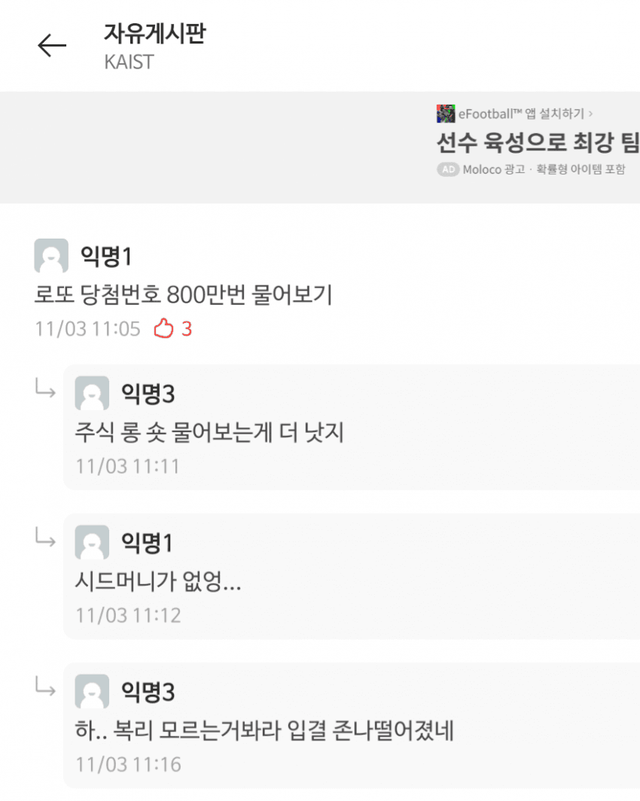Screen dimensions: 640x801
Task: Like the lotto post via thumbs-up icon
Action: [163, 328]
